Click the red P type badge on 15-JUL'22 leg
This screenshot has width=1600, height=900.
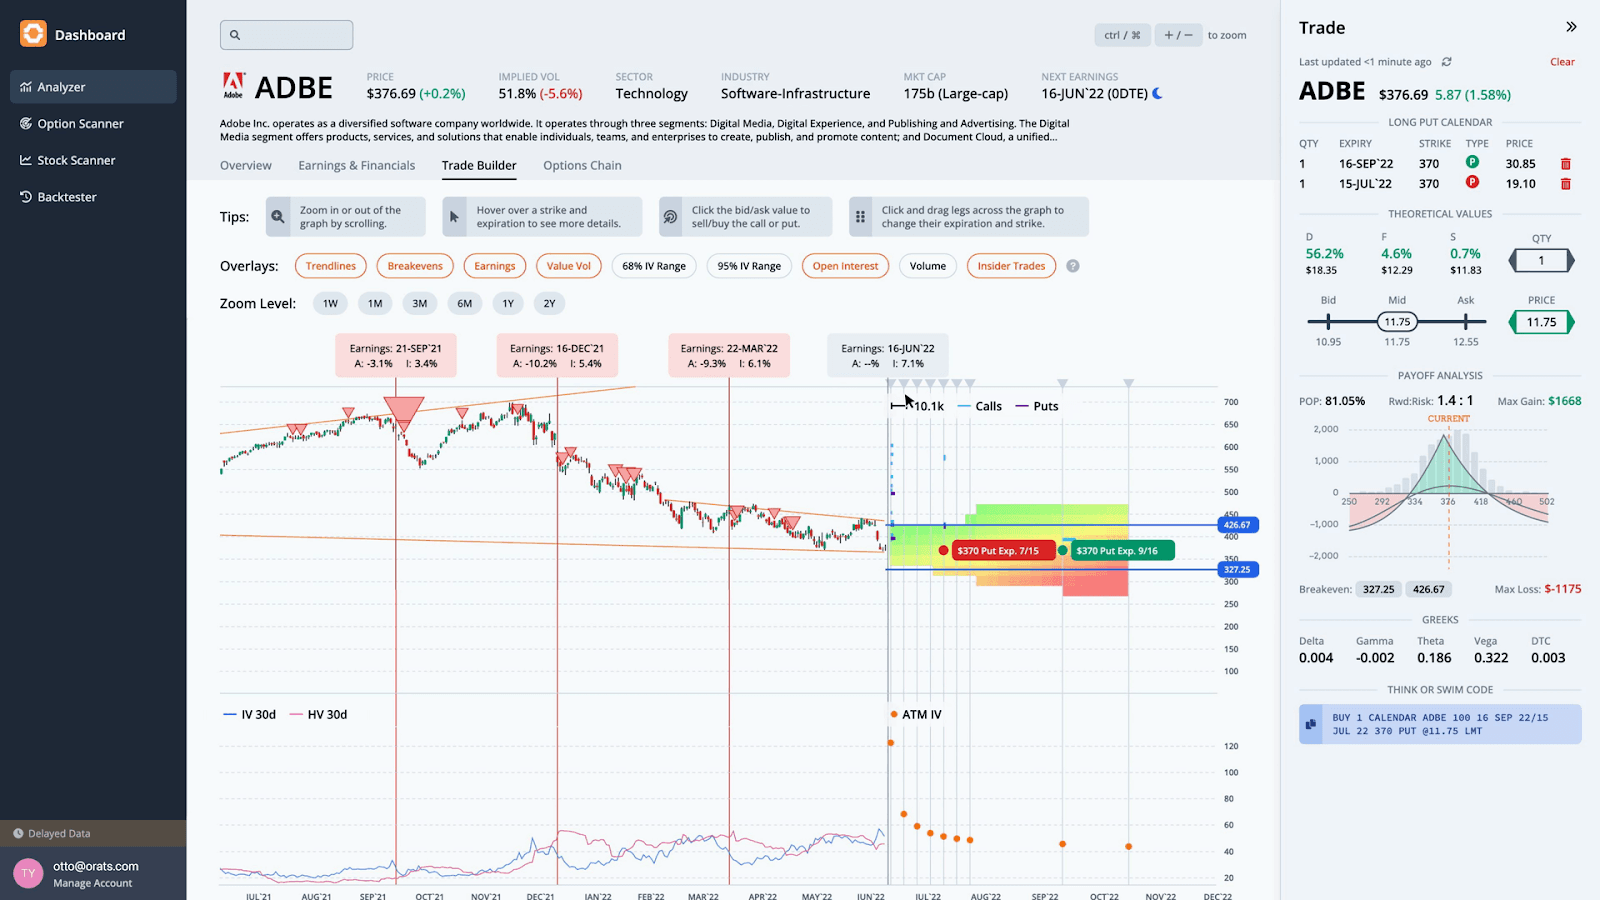(x=1472, y=182)
